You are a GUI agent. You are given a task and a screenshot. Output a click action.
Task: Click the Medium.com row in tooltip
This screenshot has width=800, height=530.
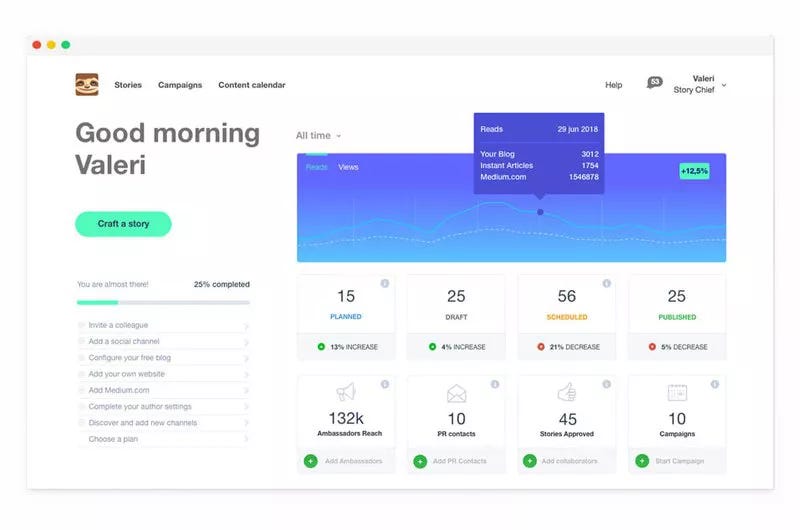tap(539, 177)
